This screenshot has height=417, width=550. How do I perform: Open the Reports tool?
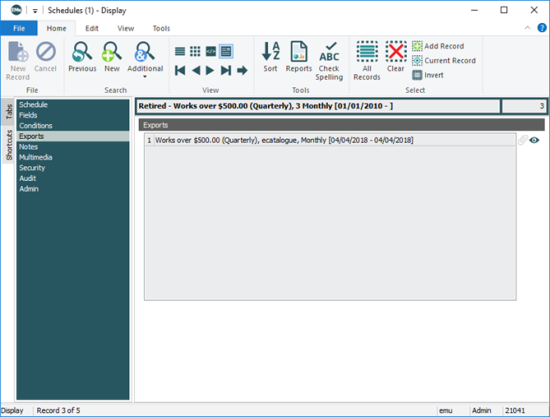[299, 56]
